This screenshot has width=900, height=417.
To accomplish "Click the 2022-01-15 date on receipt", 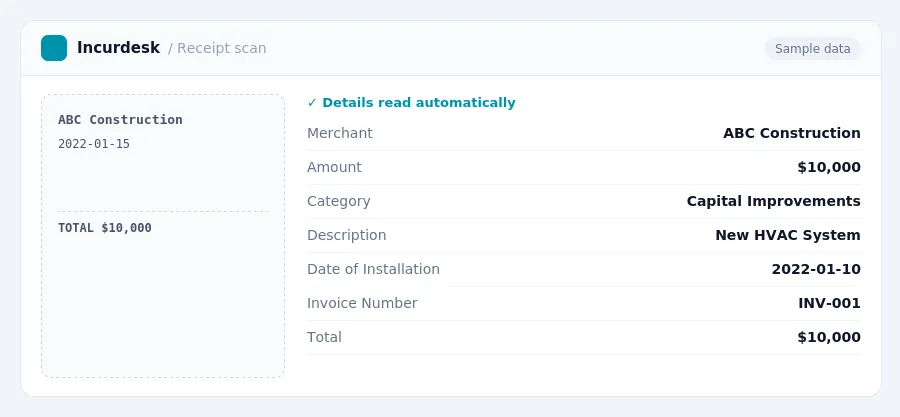I will pyautogui.click(x=94, y=144).
